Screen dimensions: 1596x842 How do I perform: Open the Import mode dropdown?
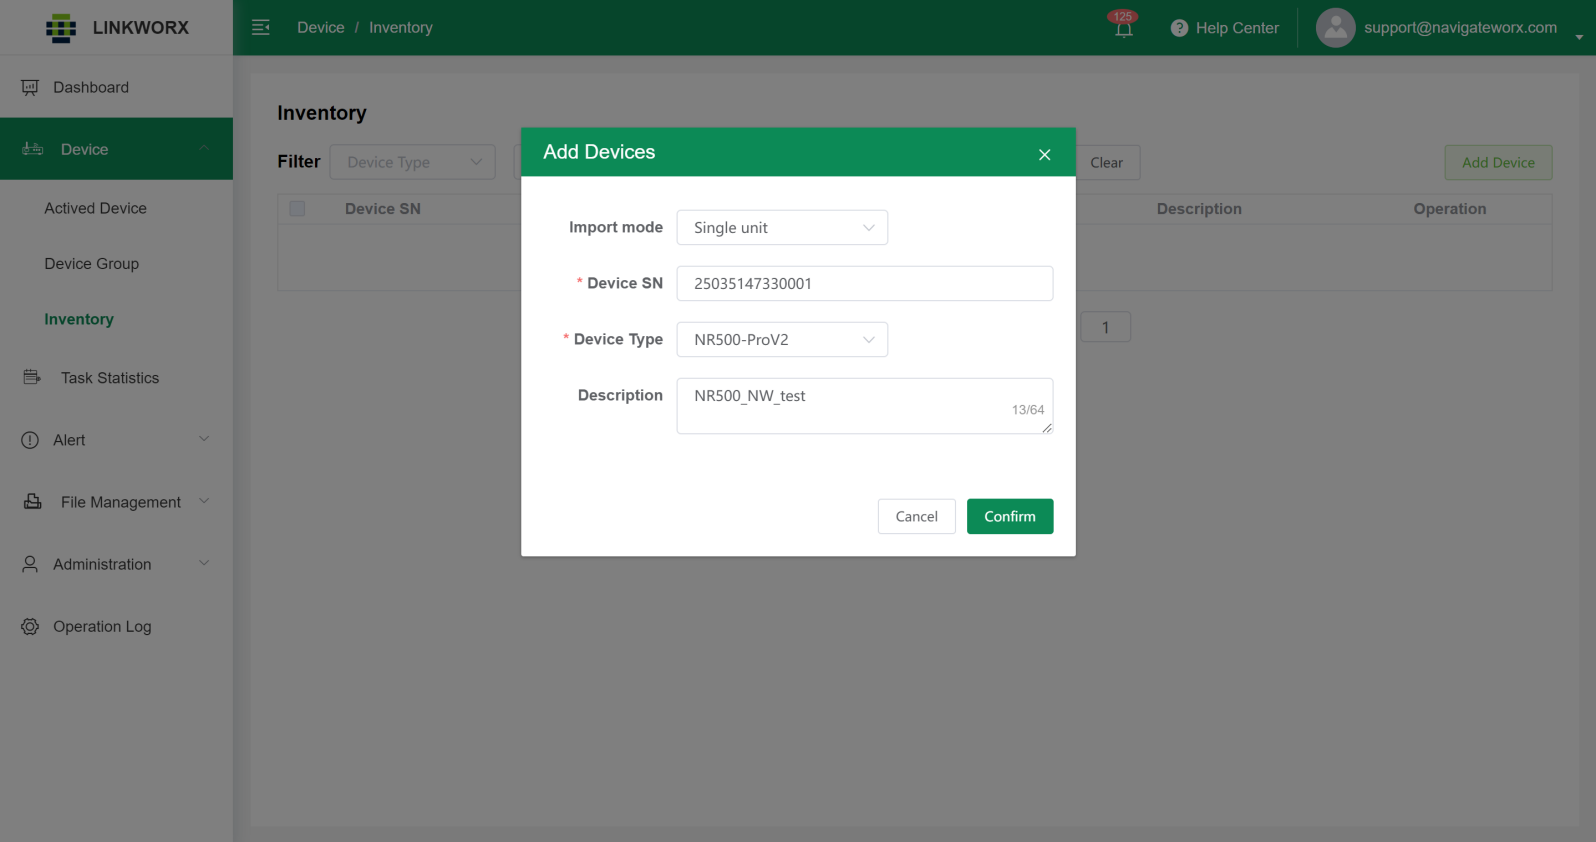click(x=782, y=228)
